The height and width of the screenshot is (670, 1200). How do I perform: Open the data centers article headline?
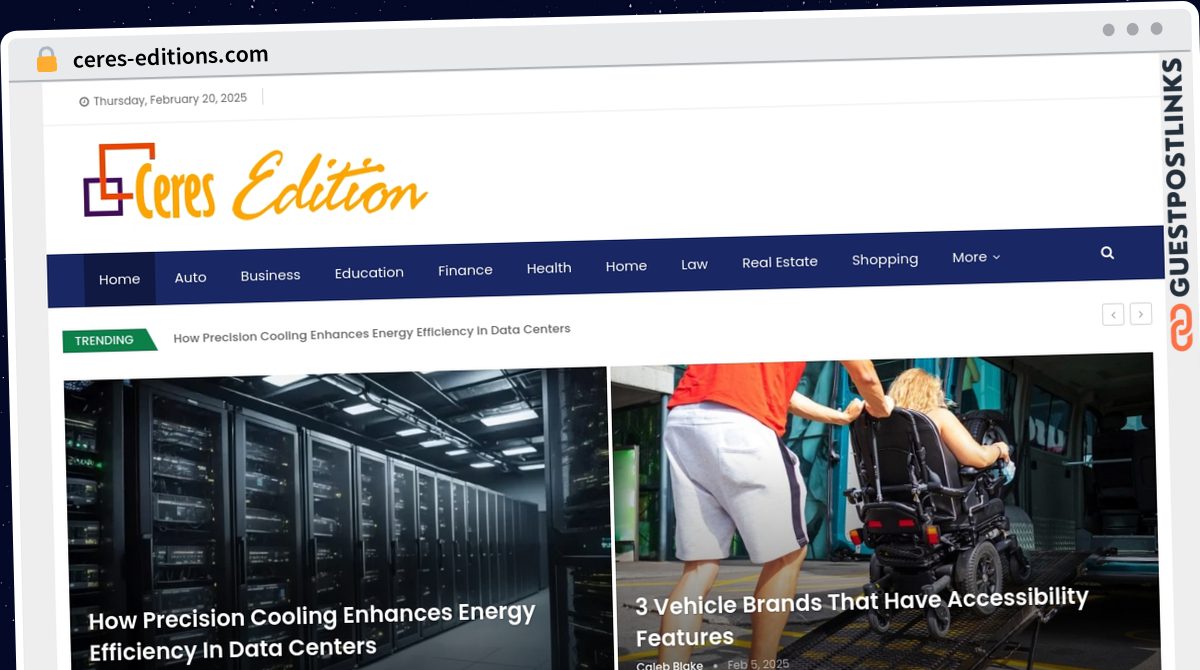click(312, 632)
